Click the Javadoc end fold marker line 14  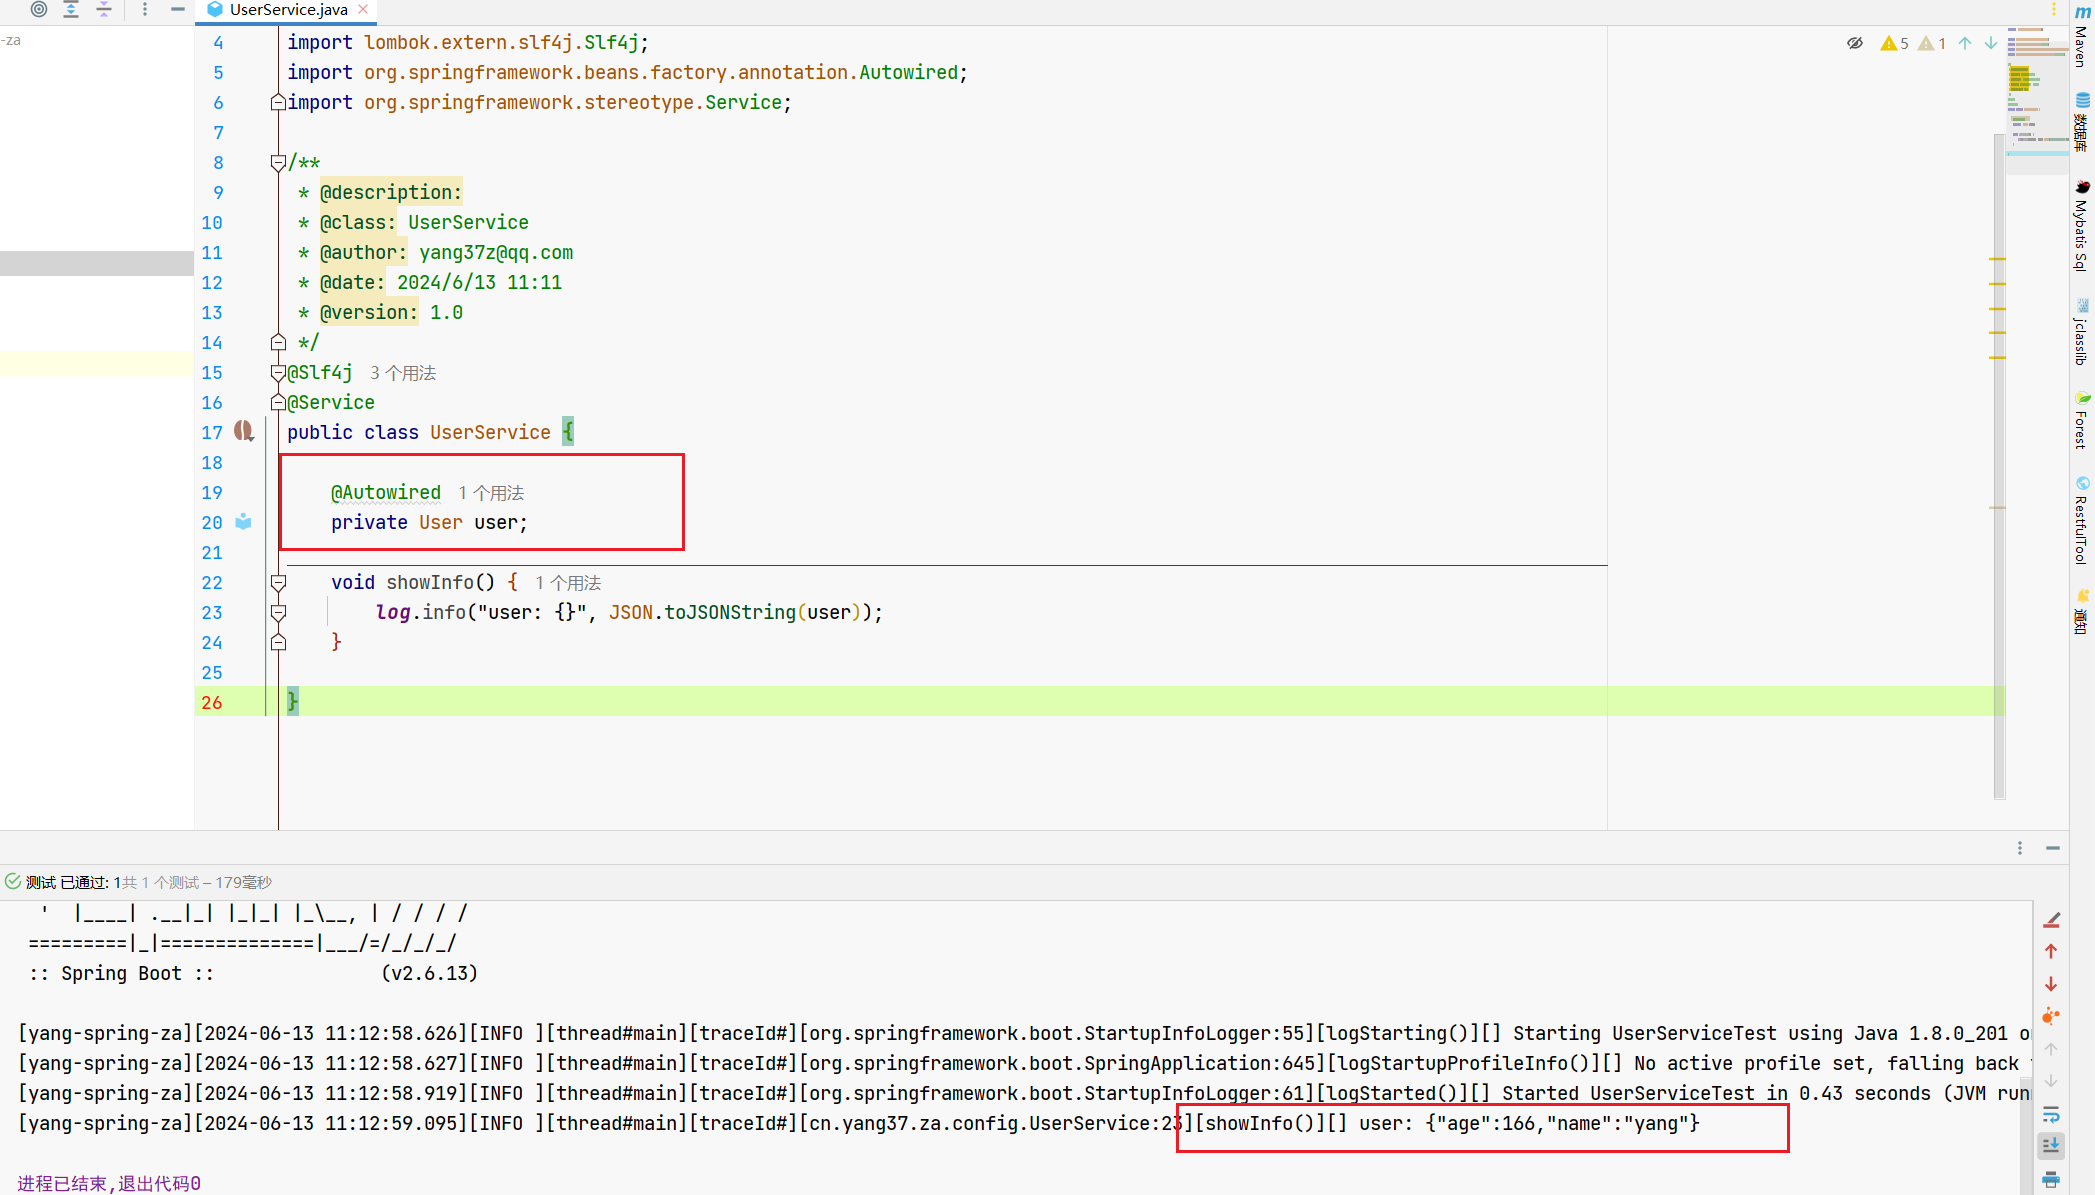278,342
